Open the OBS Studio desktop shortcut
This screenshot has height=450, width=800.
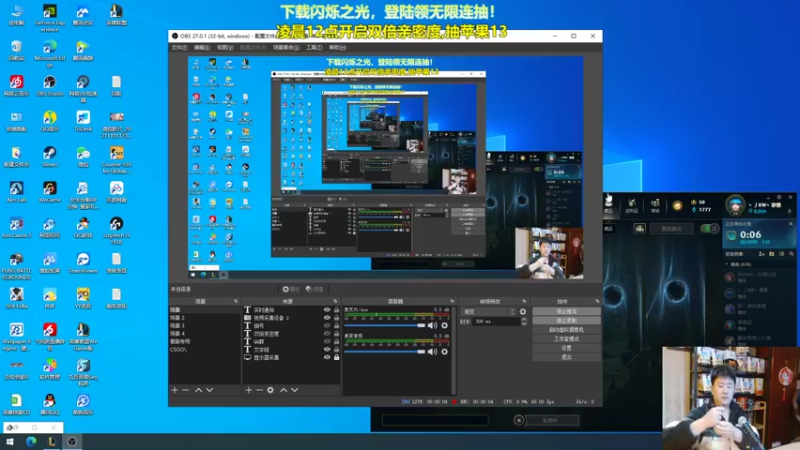coord(49,86)
